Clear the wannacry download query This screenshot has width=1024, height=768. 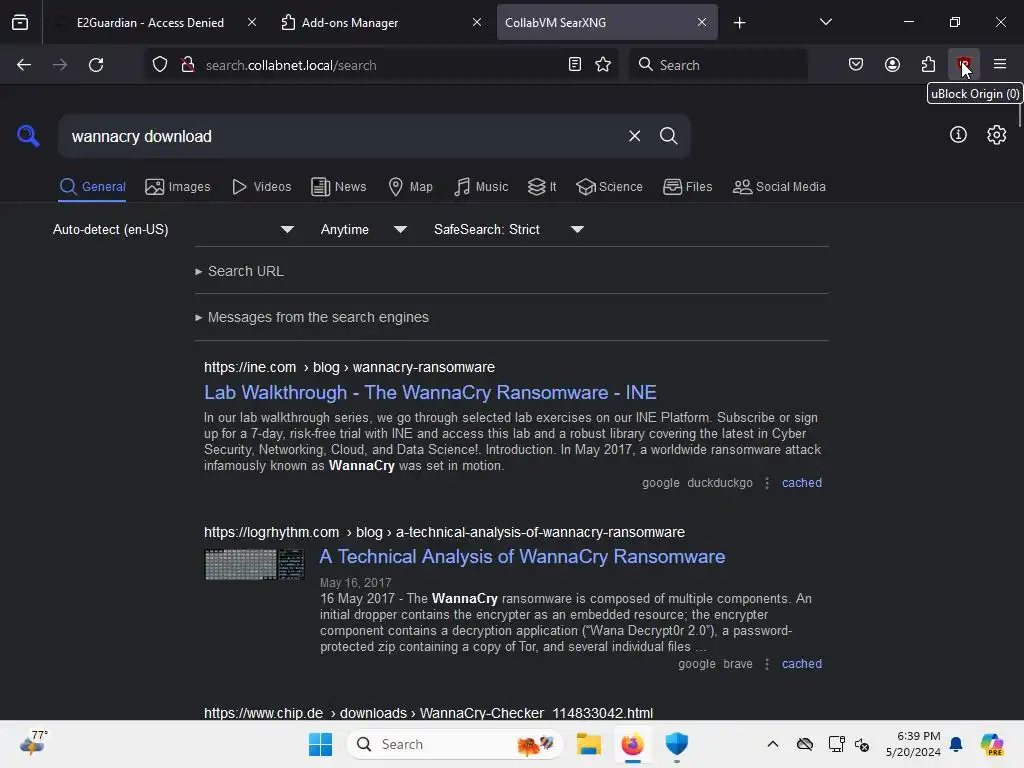click(x=634, y=136)
